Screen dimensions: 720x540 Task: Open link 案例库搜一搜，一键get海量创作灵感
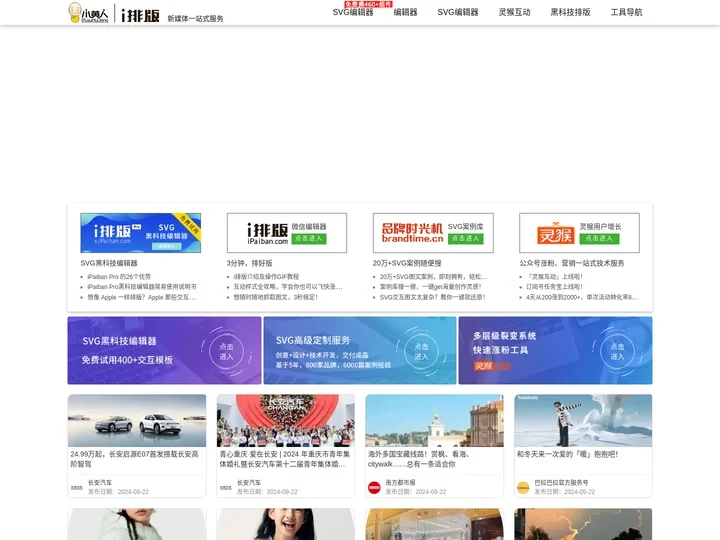(431, 287)
